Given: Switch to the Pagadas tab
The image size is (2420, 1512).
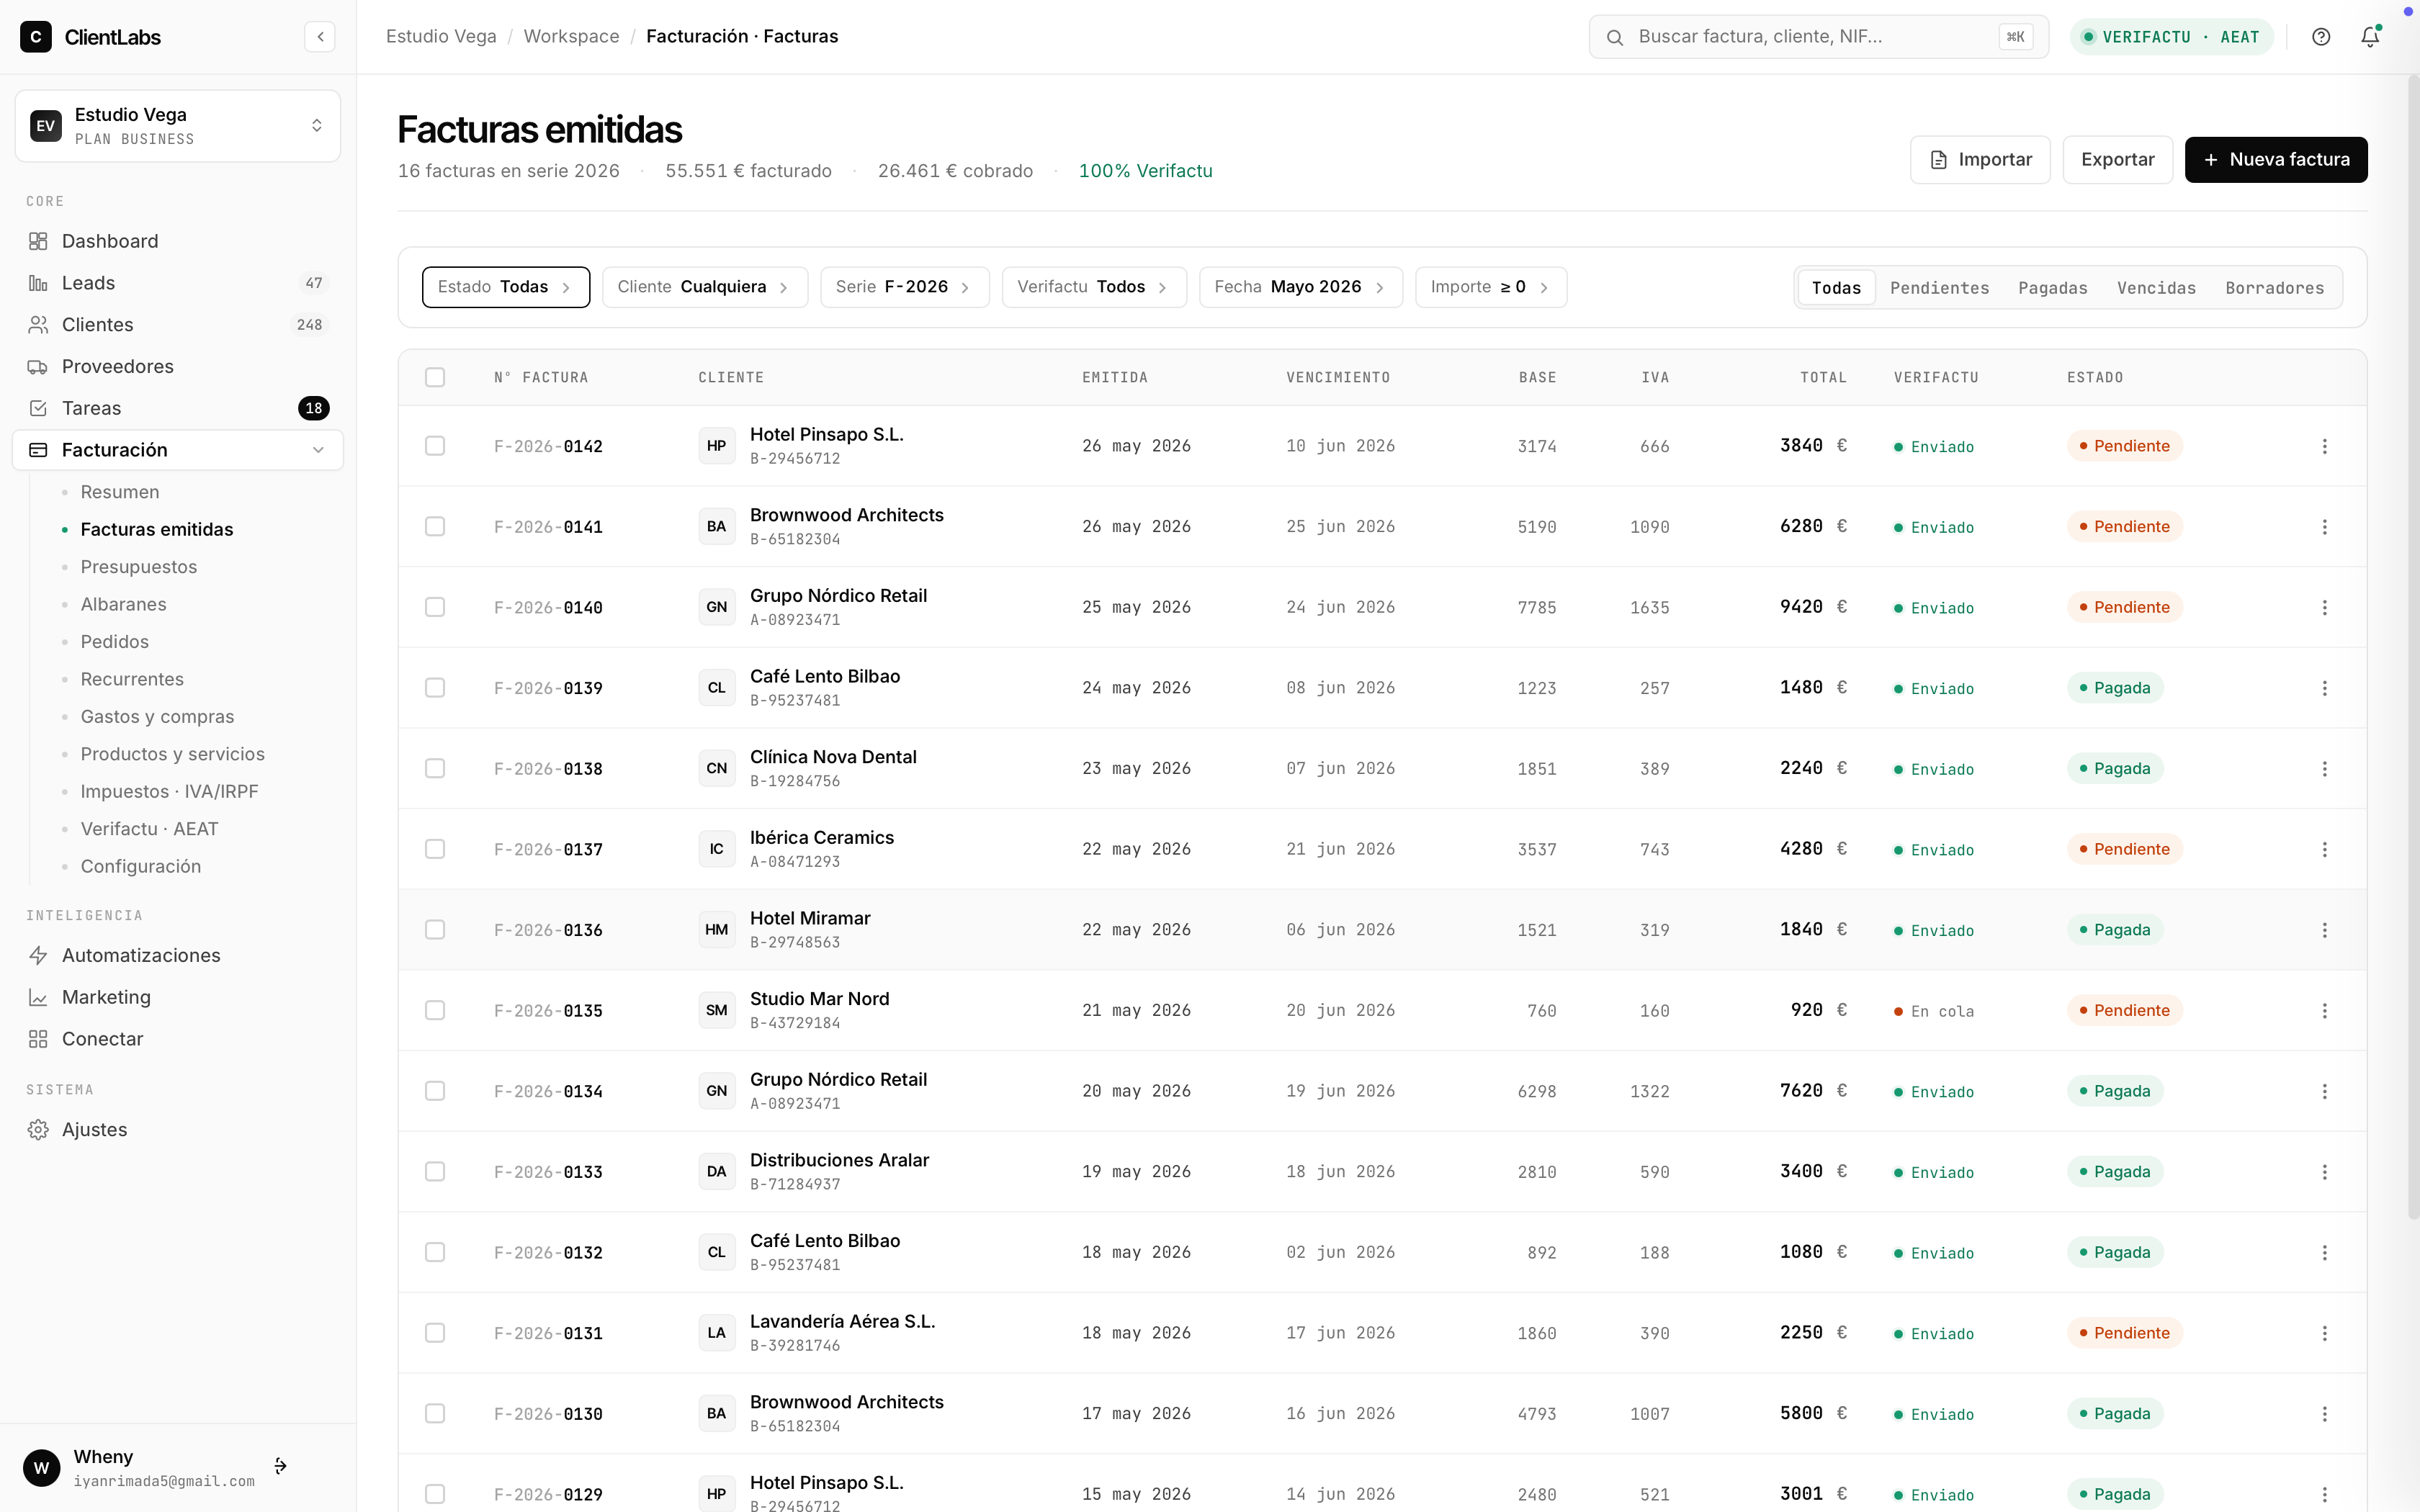Looking at the screenshot, I should pyautogui.click(x=2052, y=288).
